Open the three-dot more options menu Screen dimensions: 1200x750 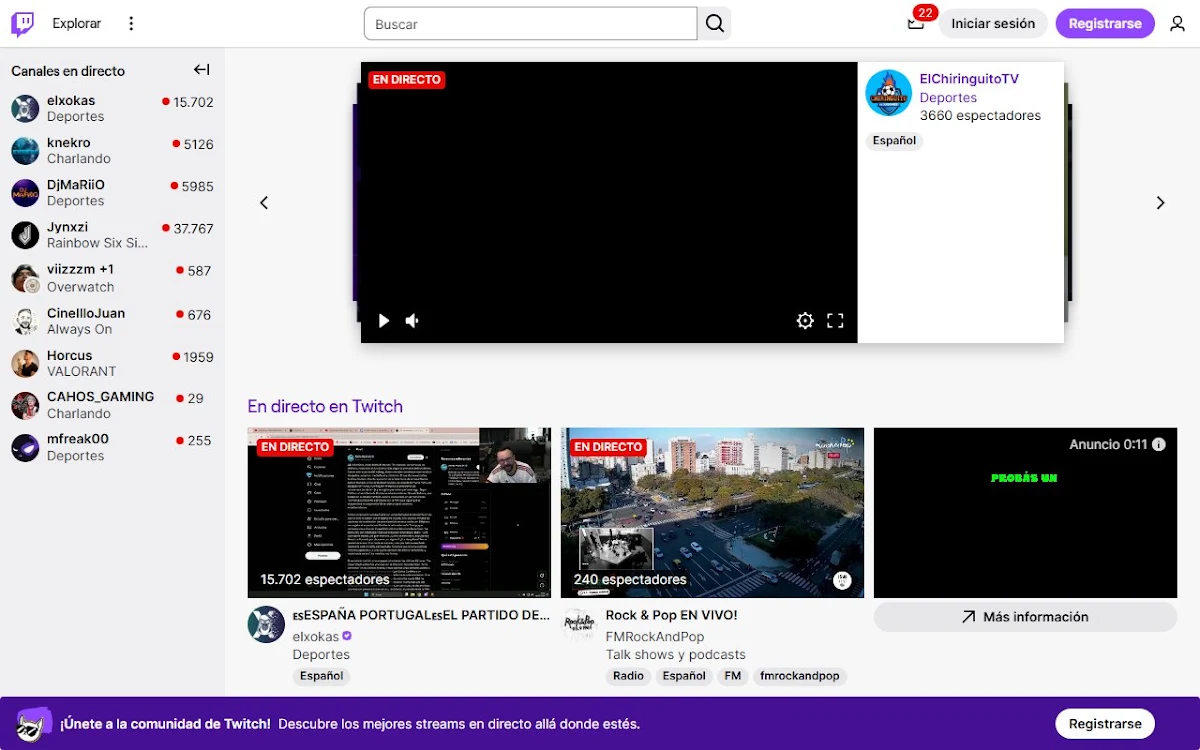(x=131, y=24)
